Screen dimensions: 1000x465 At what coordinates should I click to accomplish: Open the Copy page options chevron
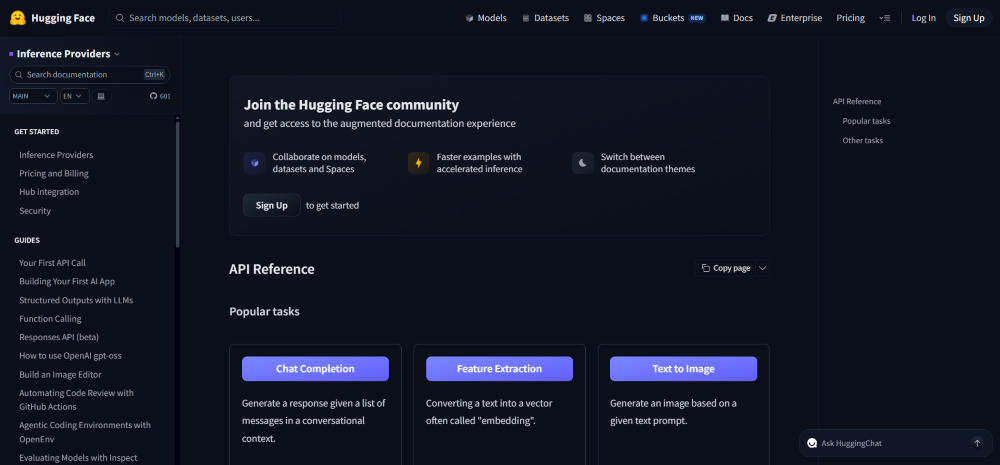tap(763, 268)
